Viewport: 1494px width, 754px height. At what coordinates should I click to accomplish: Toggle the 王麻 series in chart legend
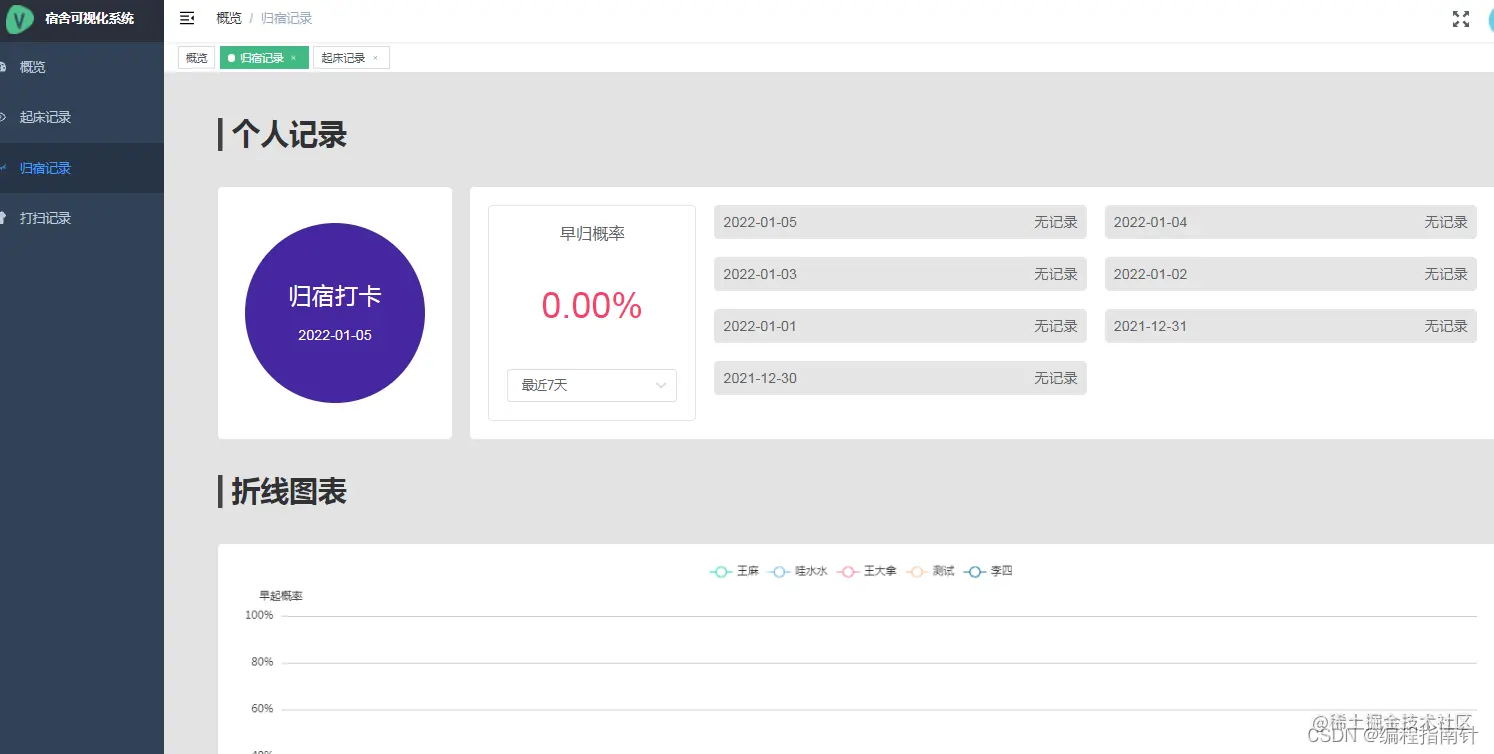point(735,571)
